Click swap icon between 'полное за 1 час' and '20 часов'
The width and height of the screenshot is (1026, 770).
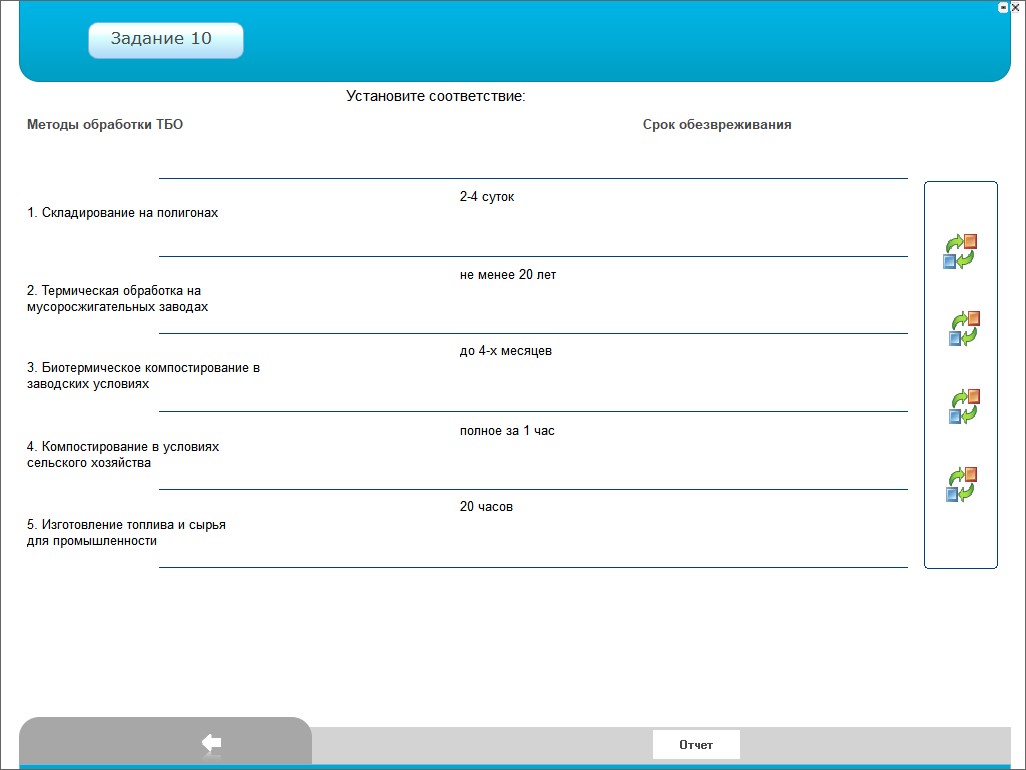pyautogui.click(x=961, y=484)
